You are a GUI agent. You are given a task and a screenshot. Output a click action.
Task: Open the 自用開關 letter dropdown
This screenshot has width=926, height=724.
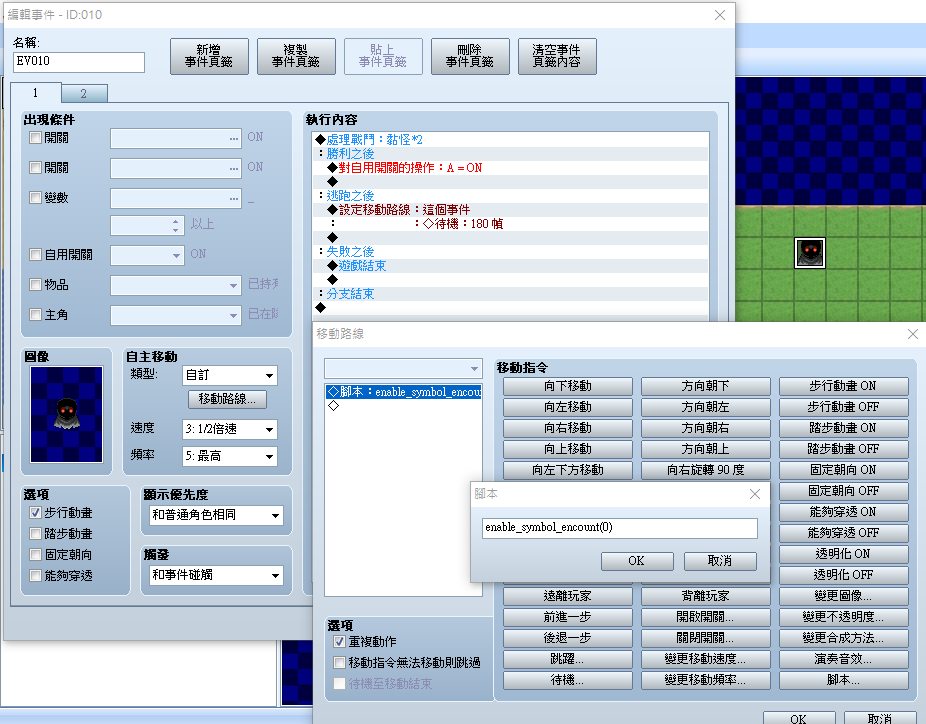point(147,255)
